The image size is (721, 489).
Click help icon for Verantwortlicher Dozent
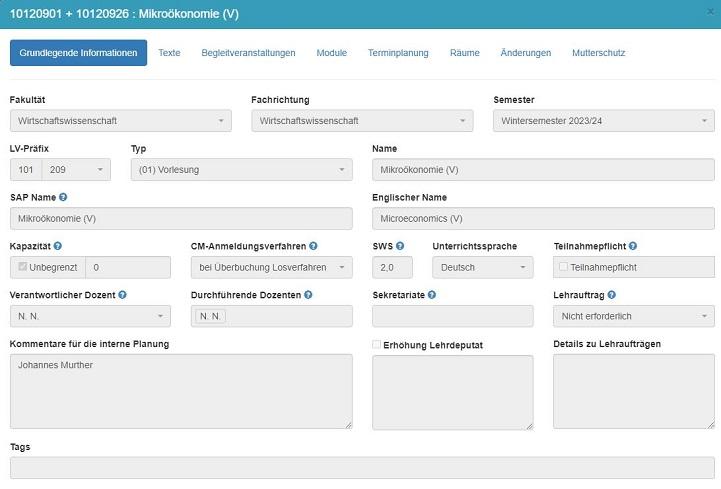(x=122, y=295)
